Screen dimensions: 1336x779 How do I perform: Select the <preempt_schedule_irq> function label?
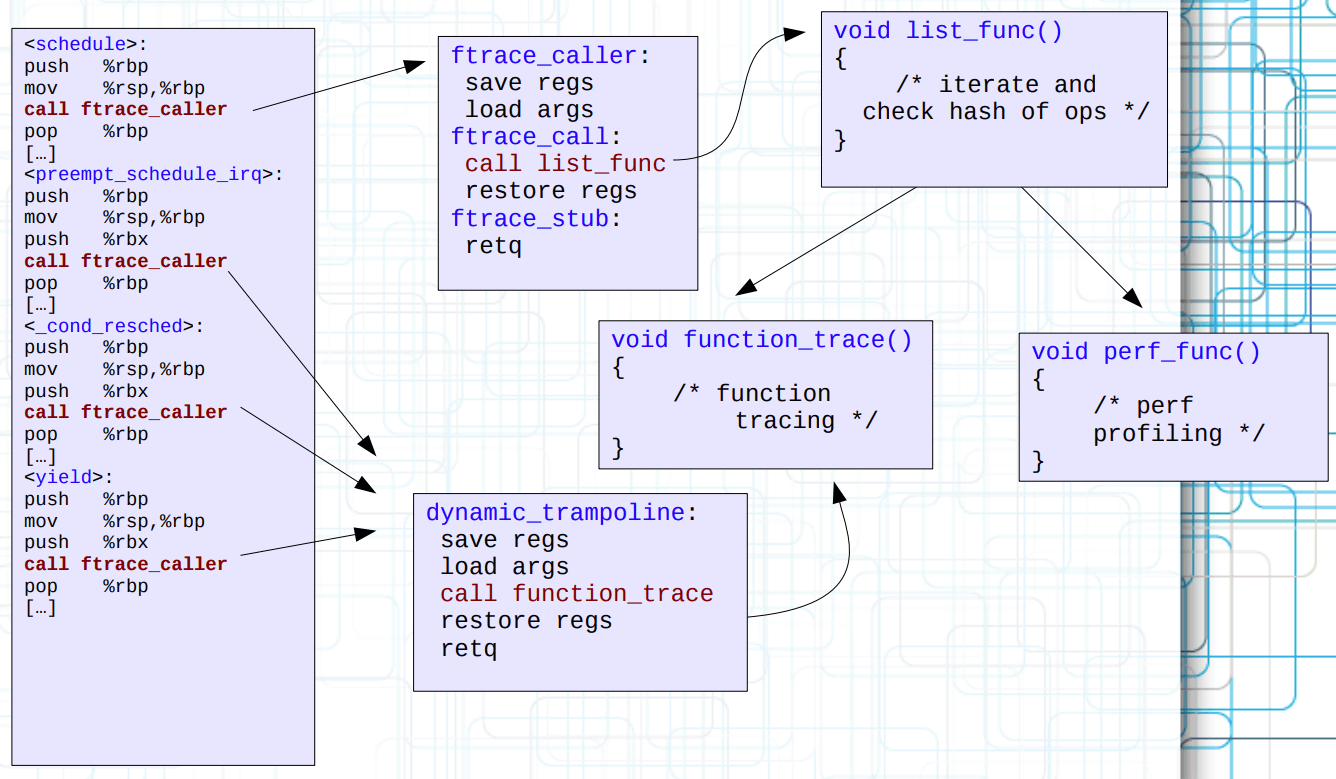(153, 174)
